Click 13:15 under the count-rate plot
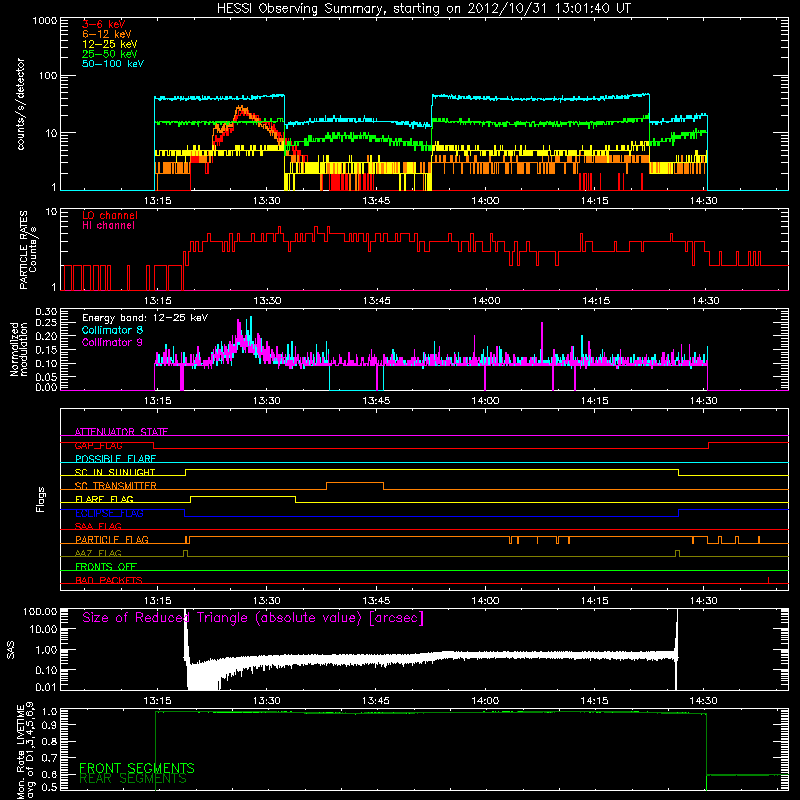Screen dimensions: 800x800 click(x=158, y=201)
